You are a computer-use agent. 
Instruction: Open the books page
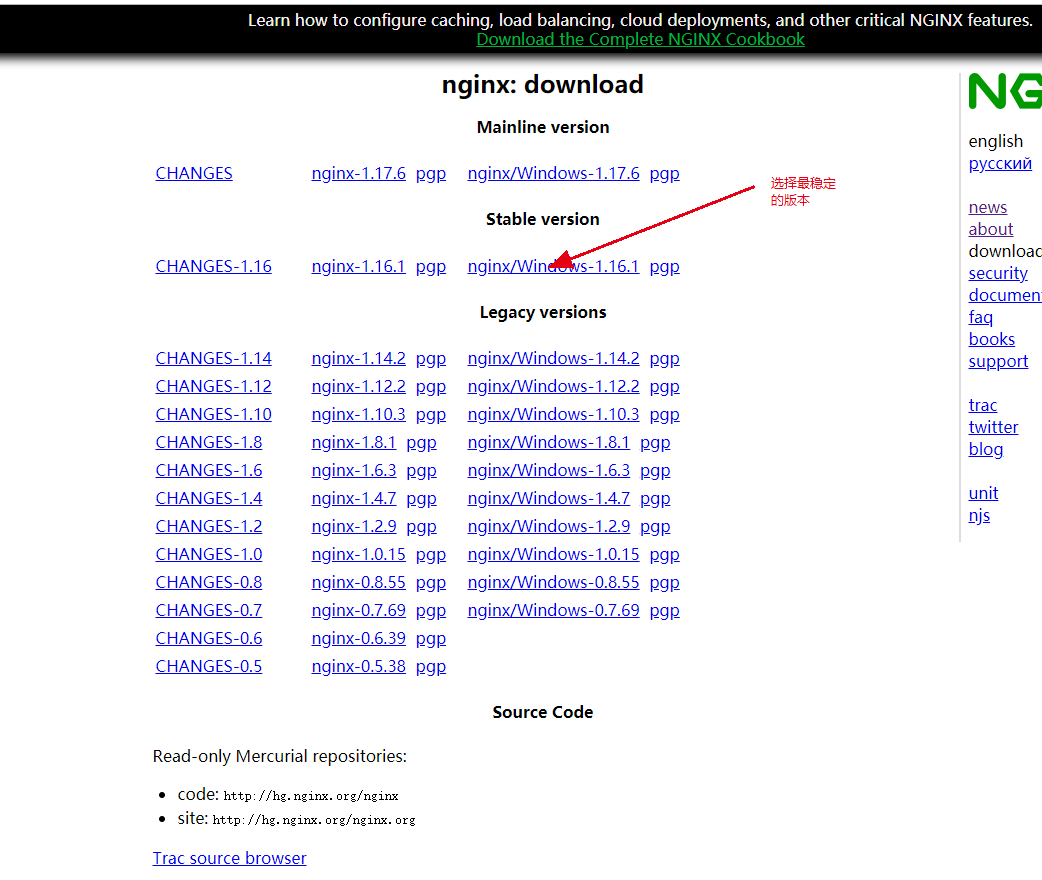click(991, 339)
